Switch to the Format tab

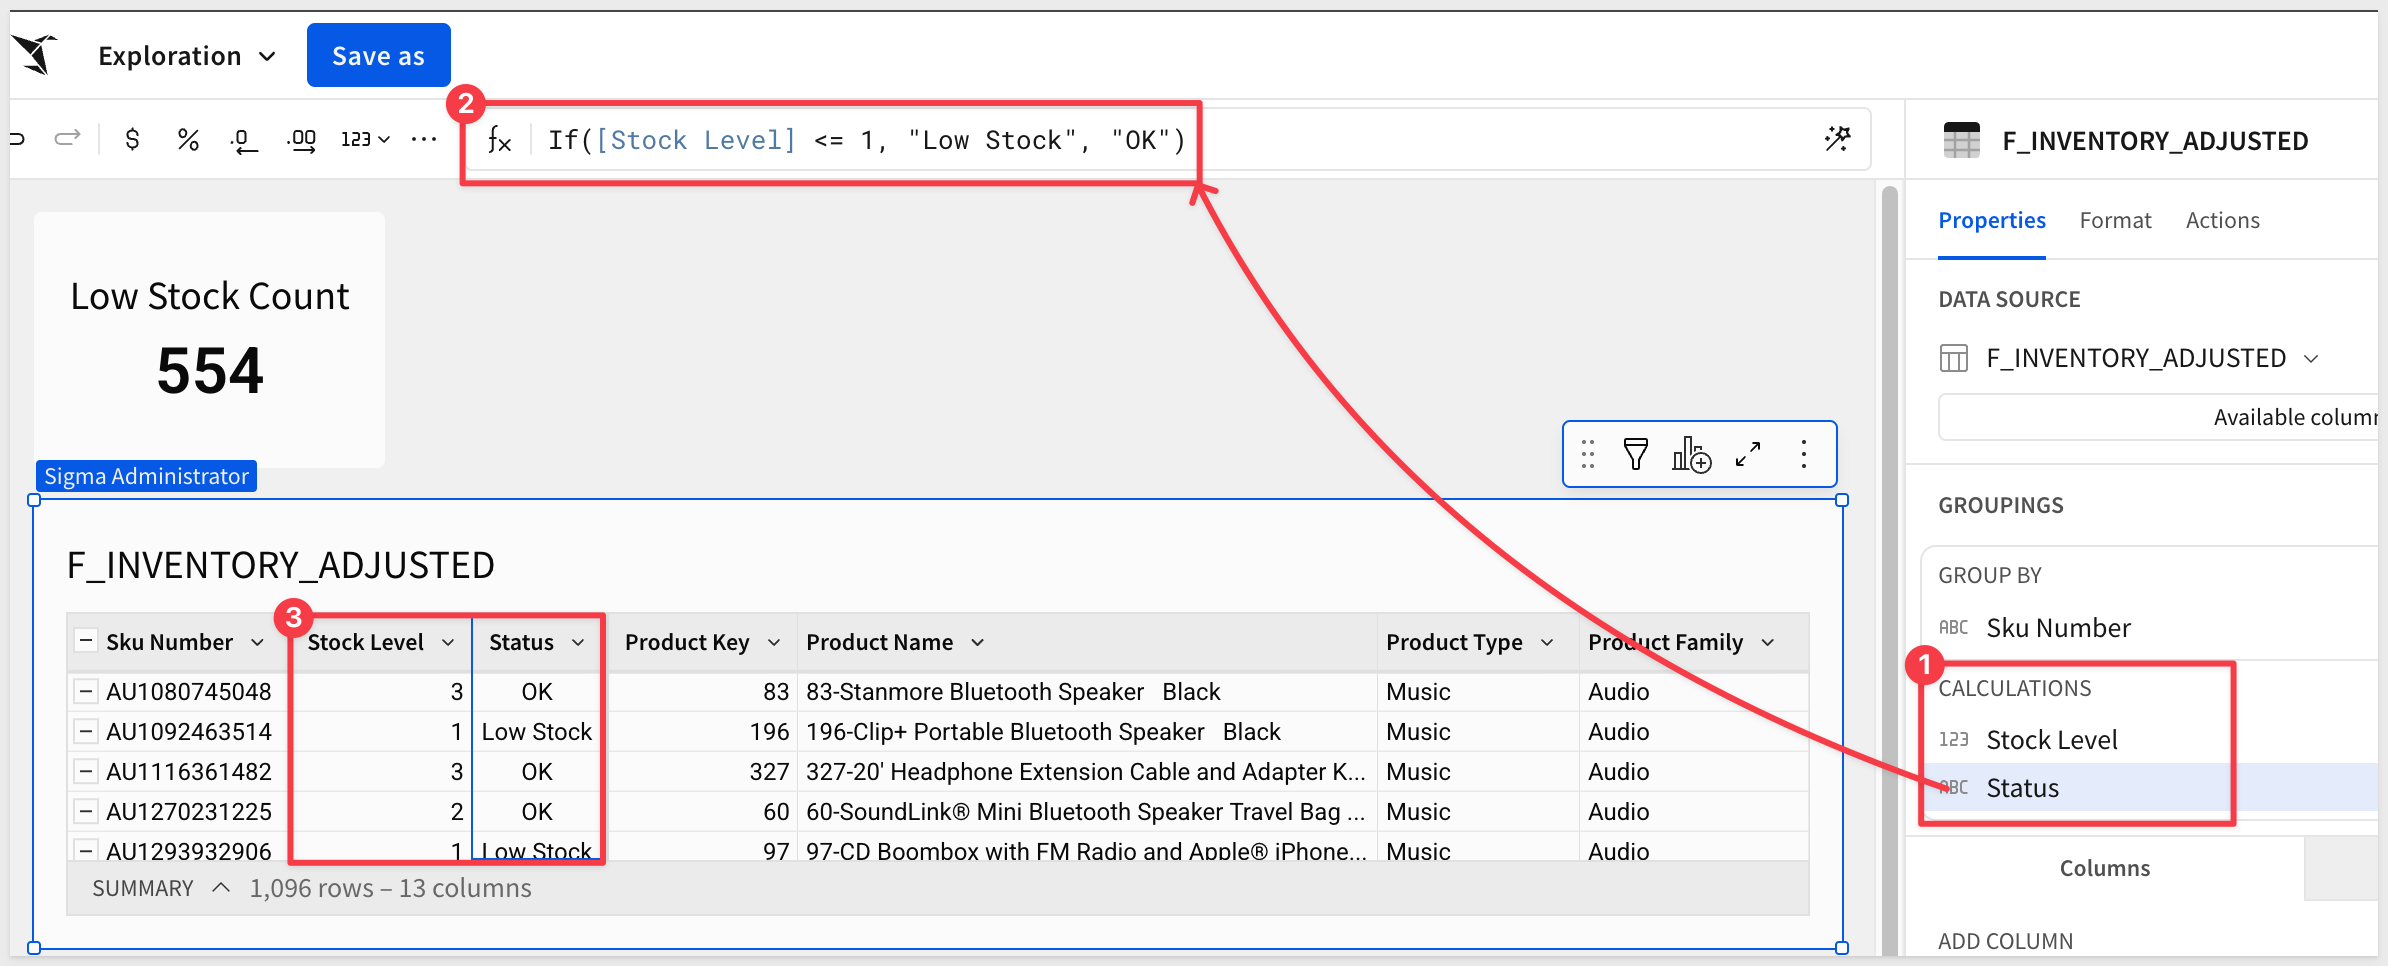click(2114, 220)
